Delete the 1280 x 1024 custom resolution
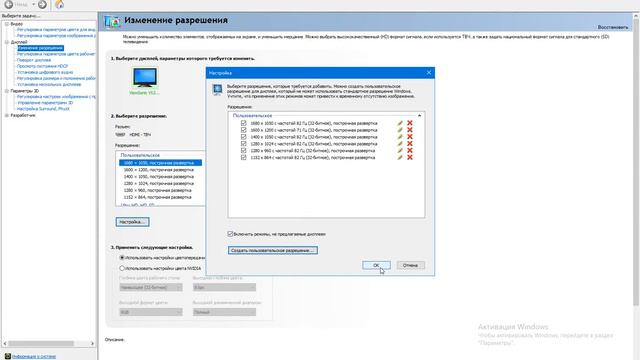 (x=410, y=144)
